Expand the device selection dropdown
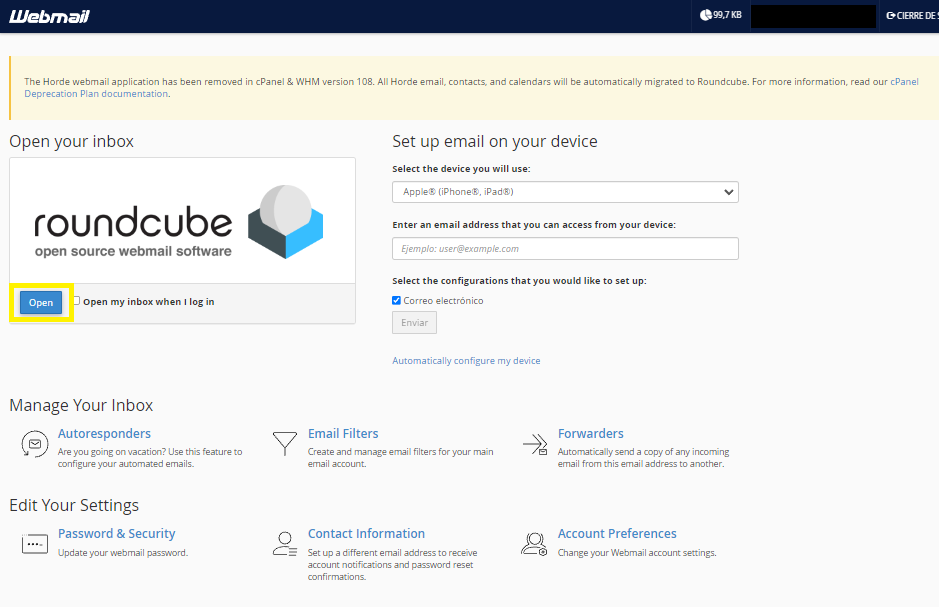This screenshot has height=607, width=939. click(565, 192)
